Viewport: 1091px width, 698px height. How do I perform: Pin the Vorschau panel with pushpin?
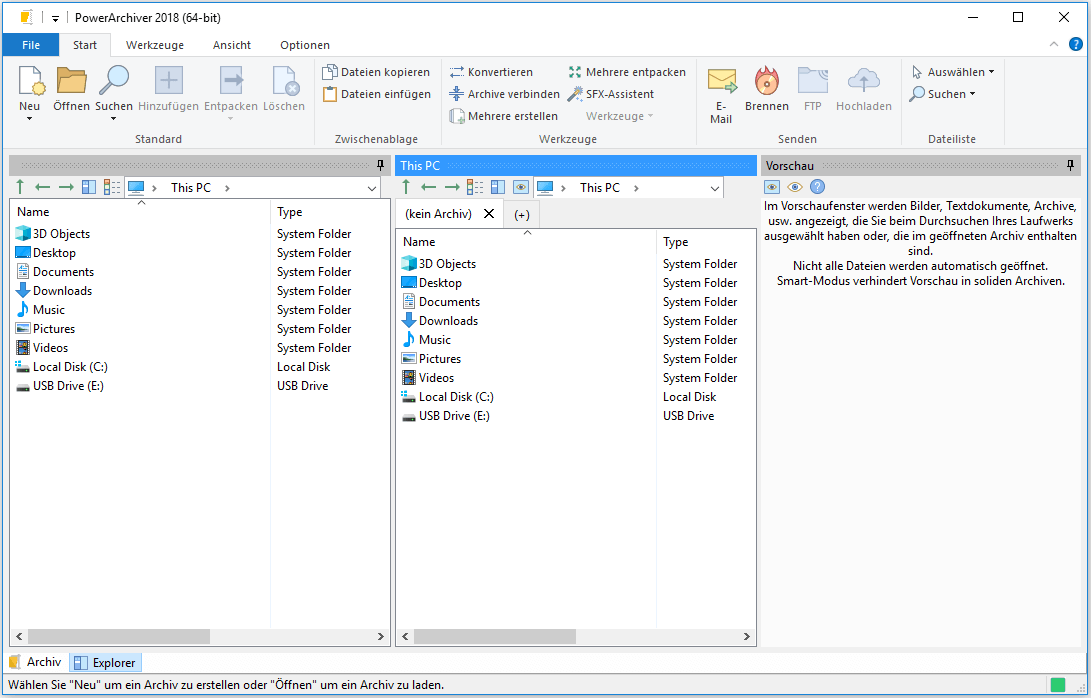(1071, 165)
